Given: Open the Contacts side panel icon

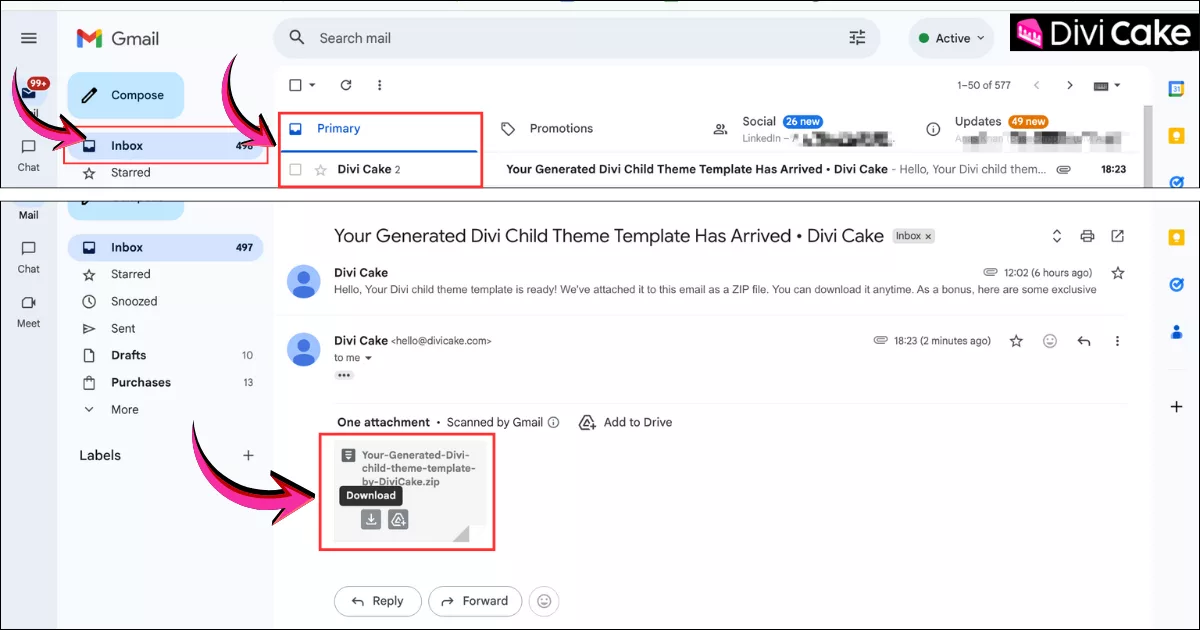Looking at the screenshot, I should pos(1177,331).
